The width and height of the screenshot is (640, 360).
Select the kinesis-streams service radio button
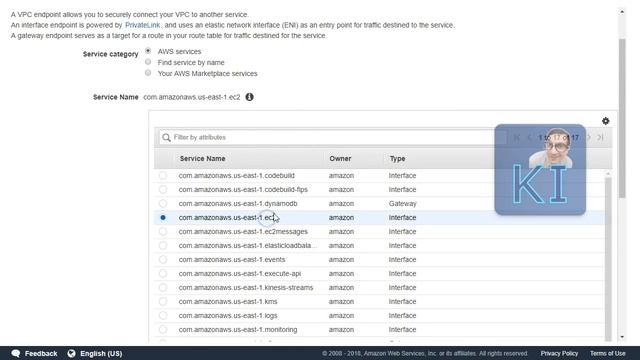tap(163, 287)
